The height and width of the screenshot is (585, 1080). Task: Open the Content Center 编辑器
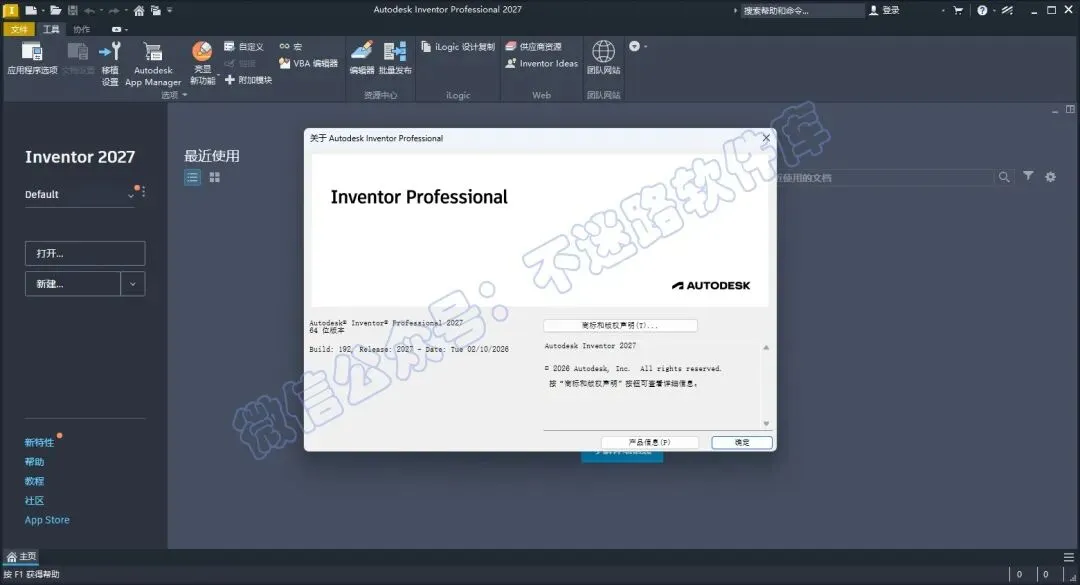pyautogui.click(x=362, y=58)
